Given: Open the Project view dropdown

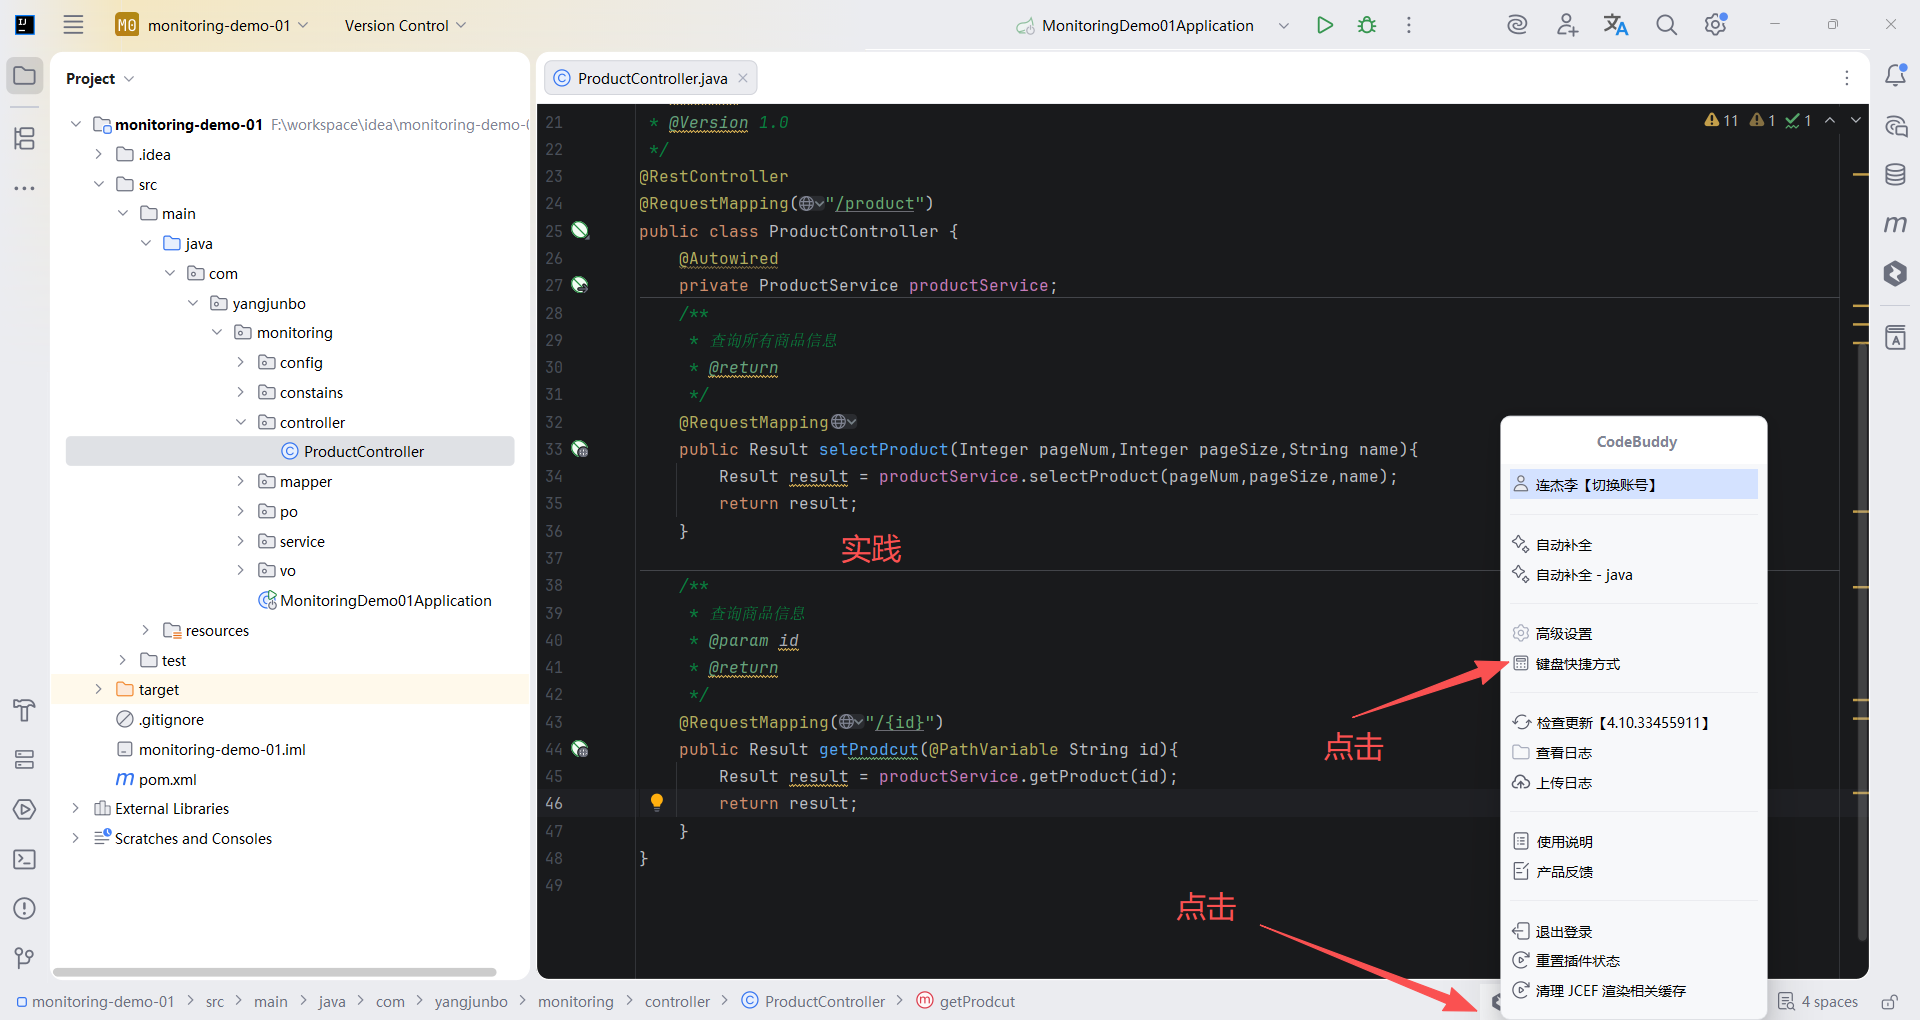Looking at the screenshot, I should [100, 78].
